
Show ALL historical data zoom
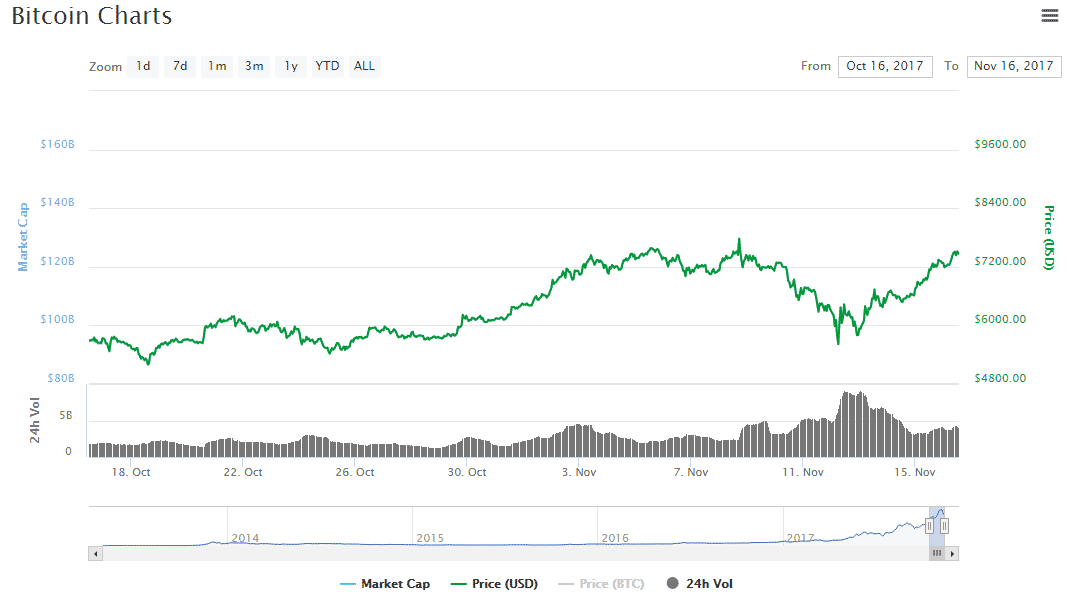pyautogui.click(x=364, y=66)
